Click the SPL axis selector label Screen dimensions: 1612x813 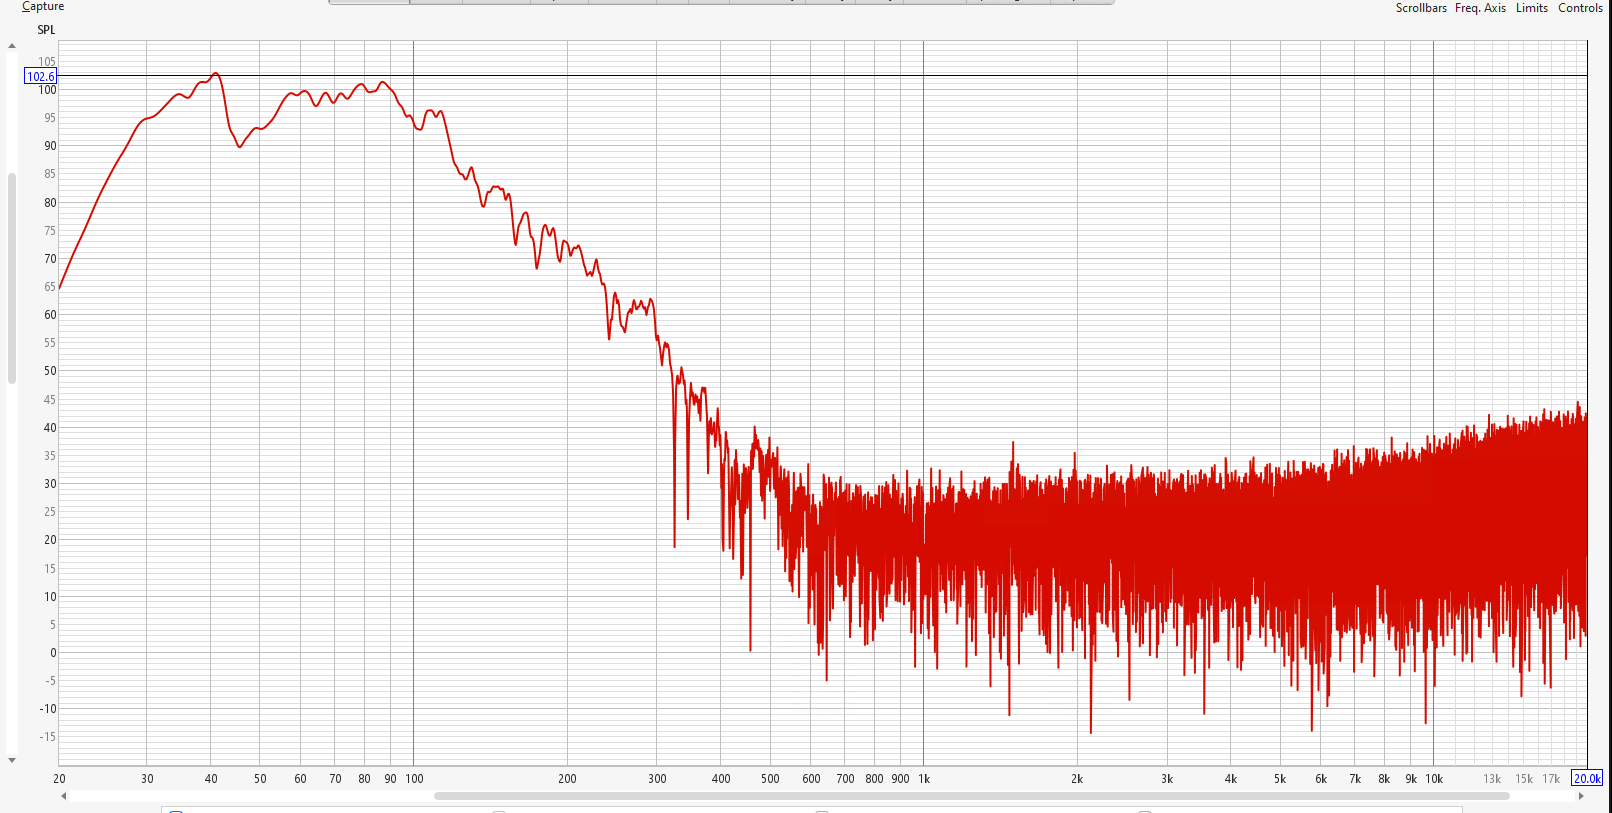point(46,30)
